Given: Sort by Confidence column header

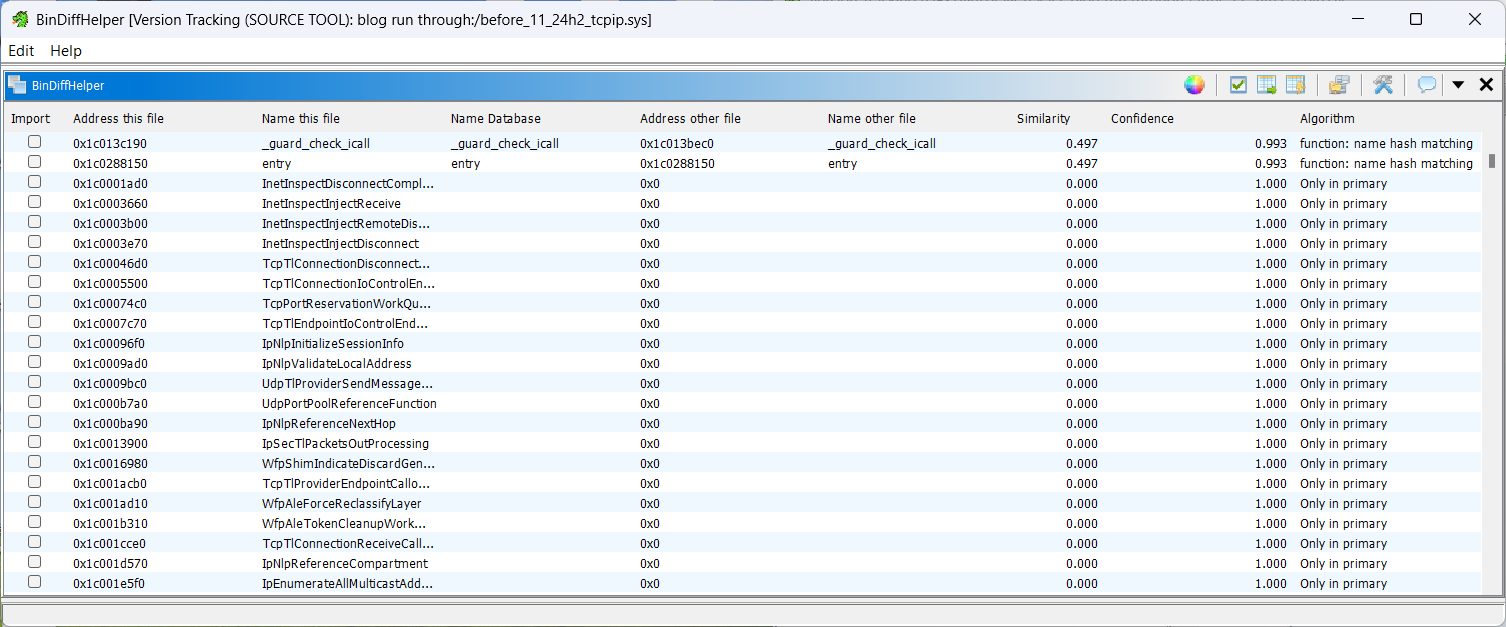Looking at the screenshot, I should pos(1143,118).
